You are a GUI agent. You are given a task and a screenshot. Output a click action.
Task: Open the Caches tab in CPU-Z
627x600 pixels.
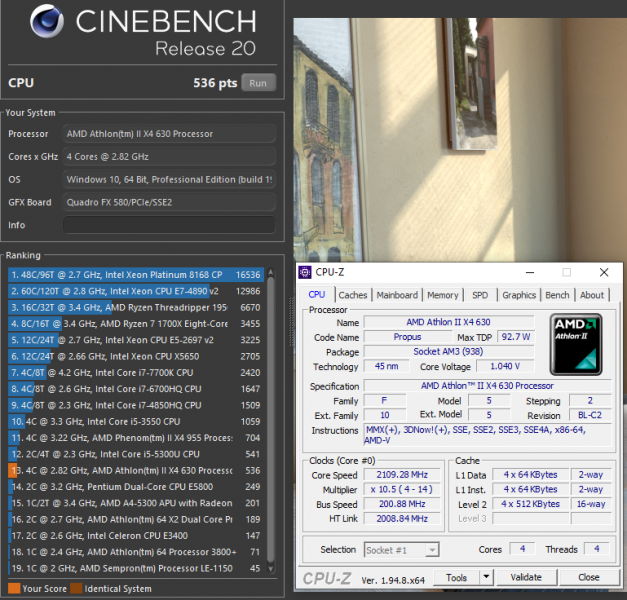[x=353, y=295]
